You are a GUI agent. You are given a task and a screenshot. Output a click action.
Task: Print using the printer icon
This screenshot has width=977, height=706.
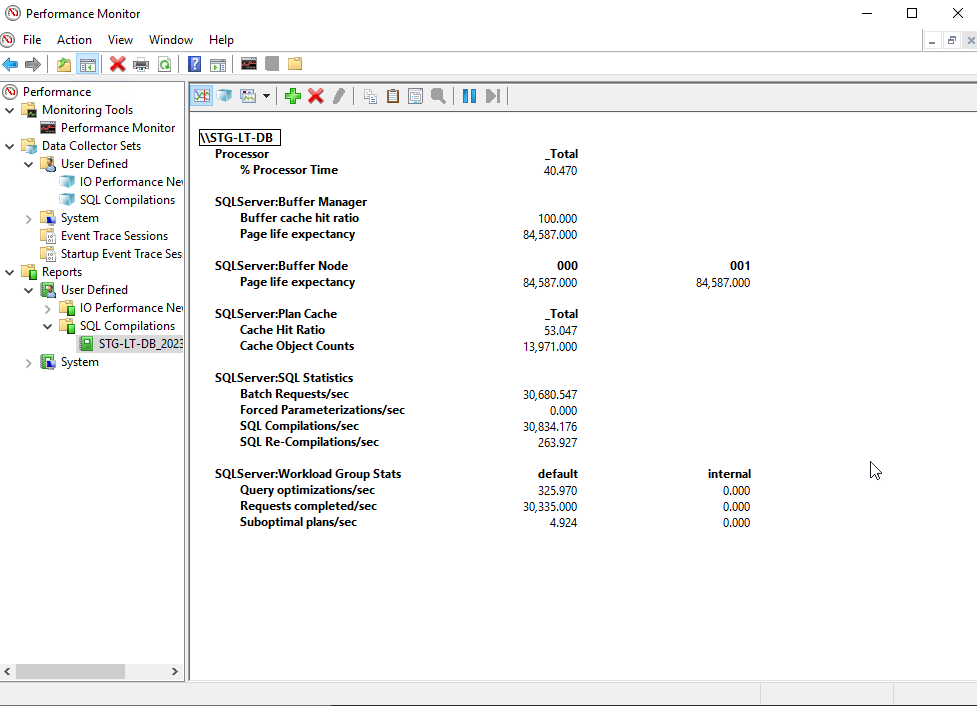coord(141,64)
